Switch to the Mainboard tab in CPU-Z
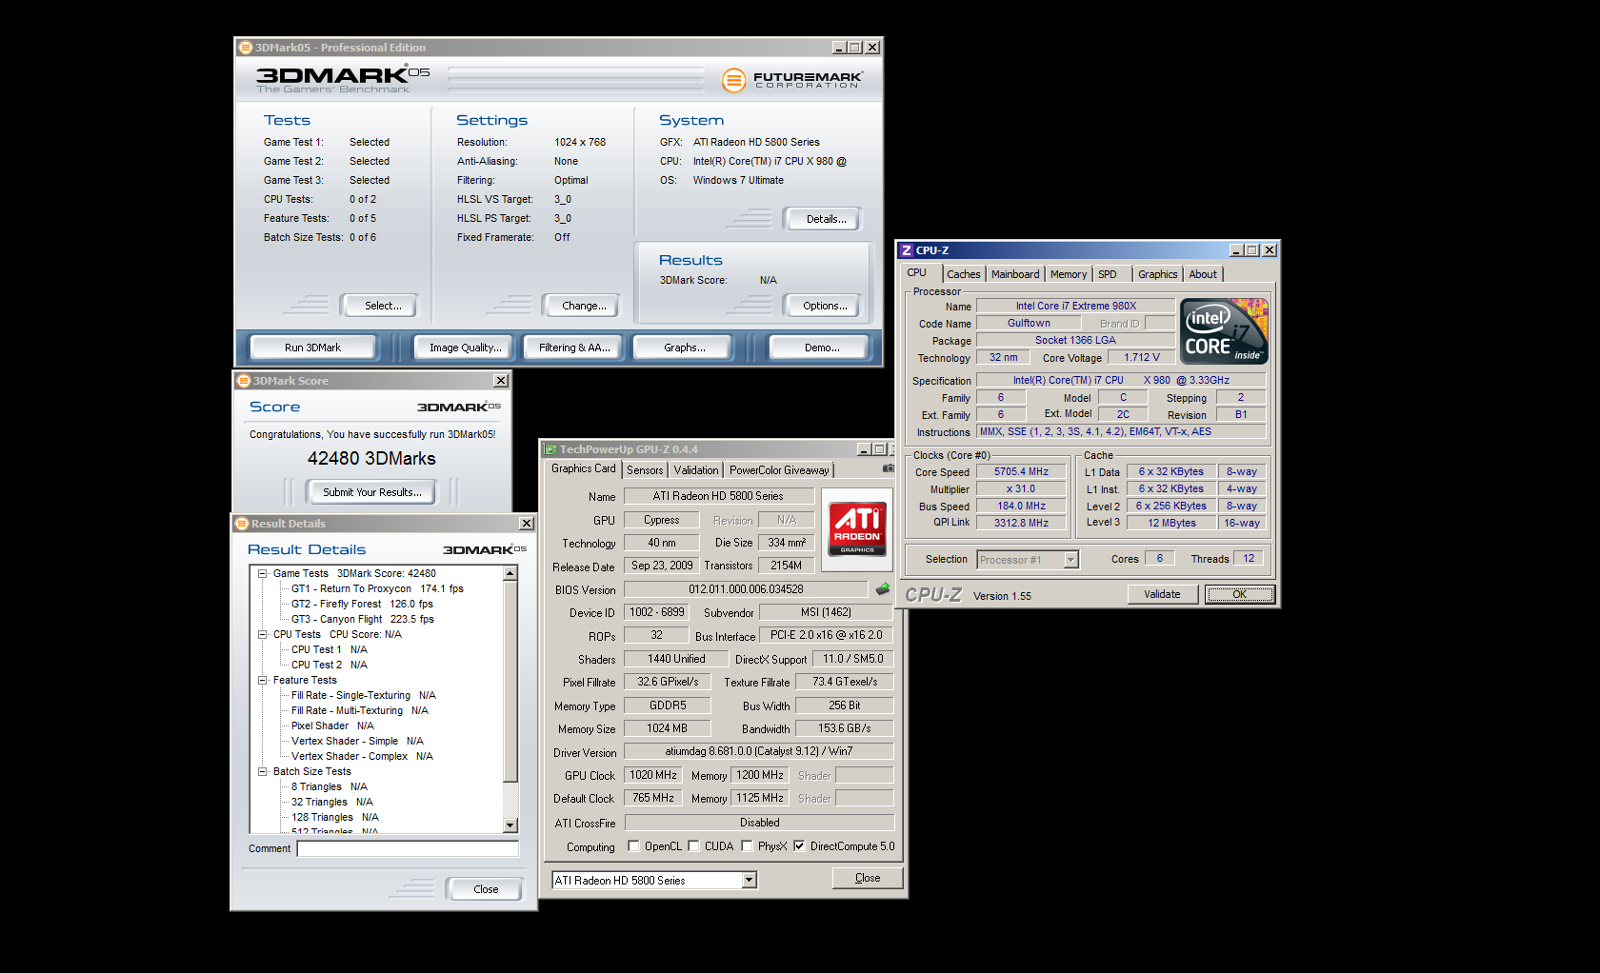The width and height of the screenshot is (1600, 974). tap(1015, 274)
